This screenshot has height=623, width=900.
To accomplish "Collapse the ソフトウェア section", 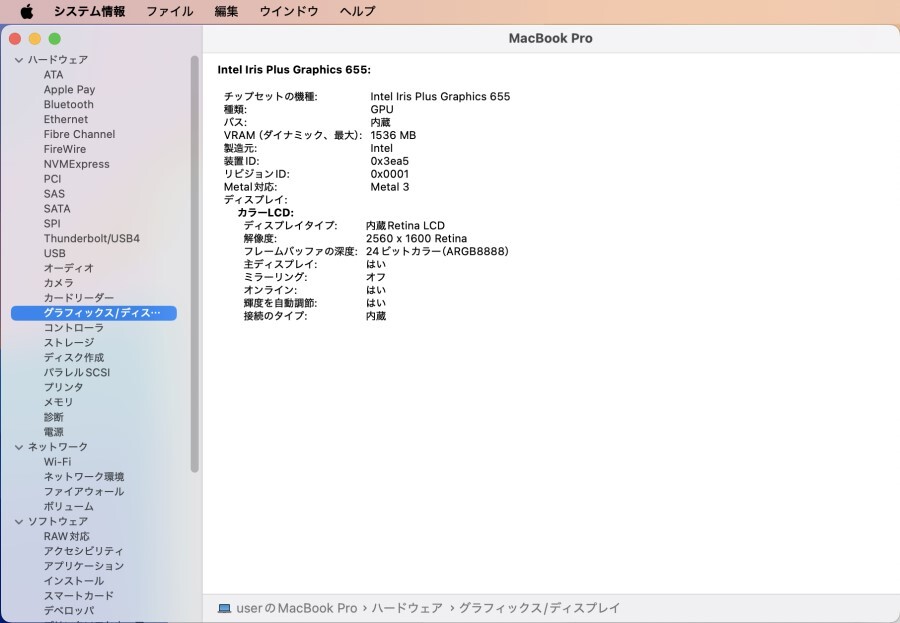I will [x=19, y=521].
